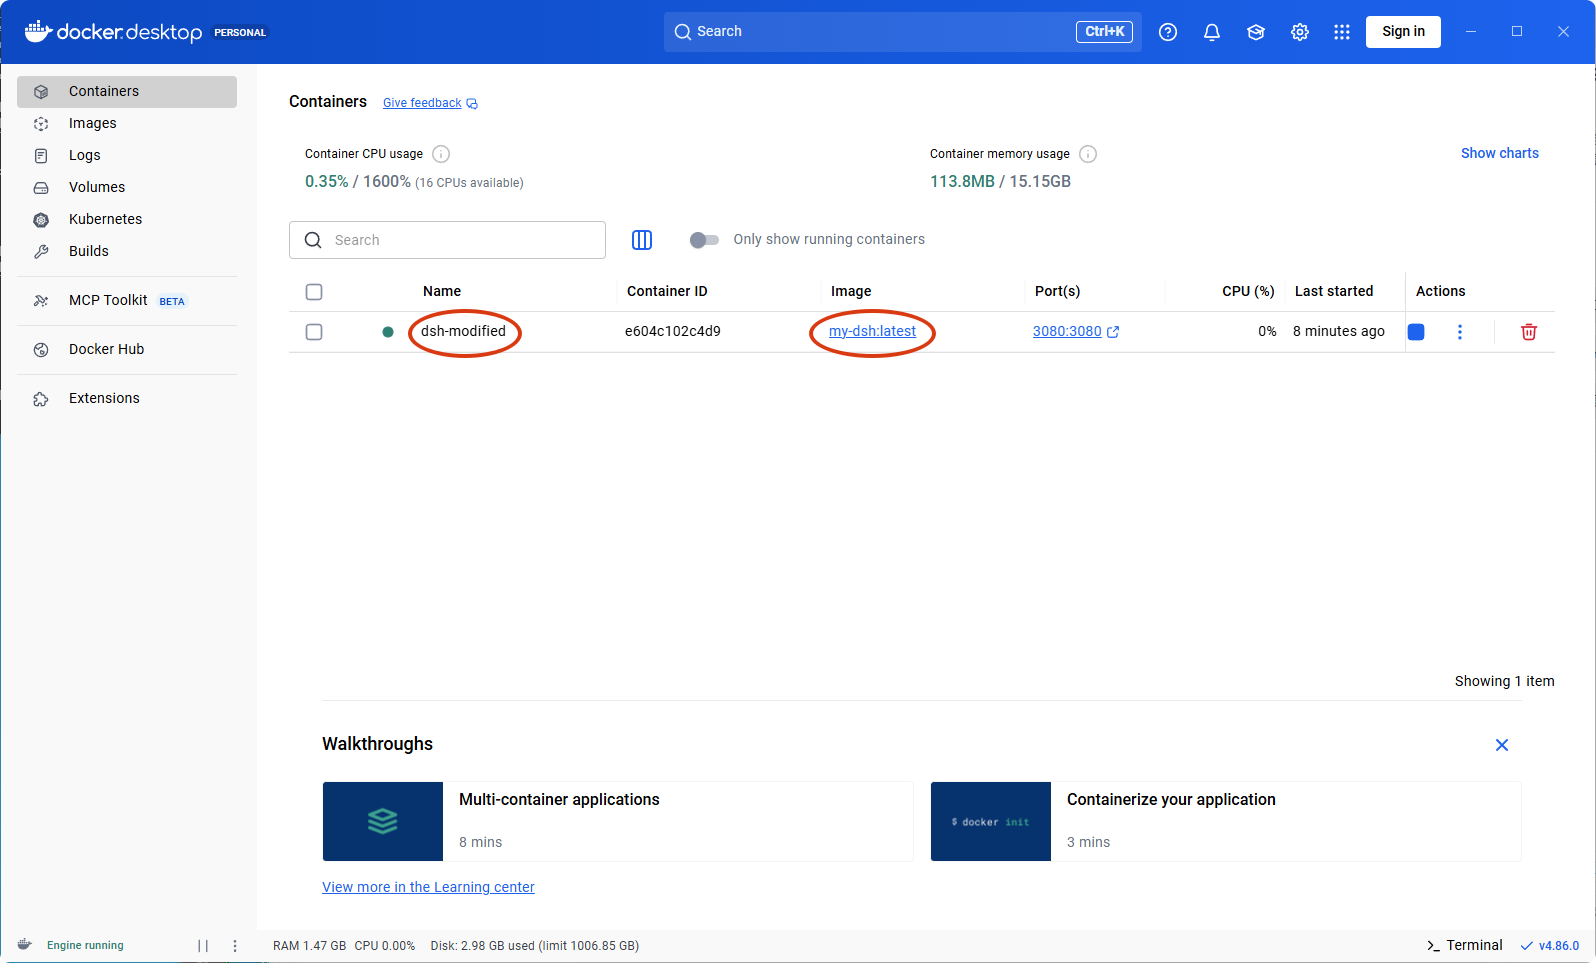Focus the containers Search field
Screen dimensions: 1596x963
447,240
